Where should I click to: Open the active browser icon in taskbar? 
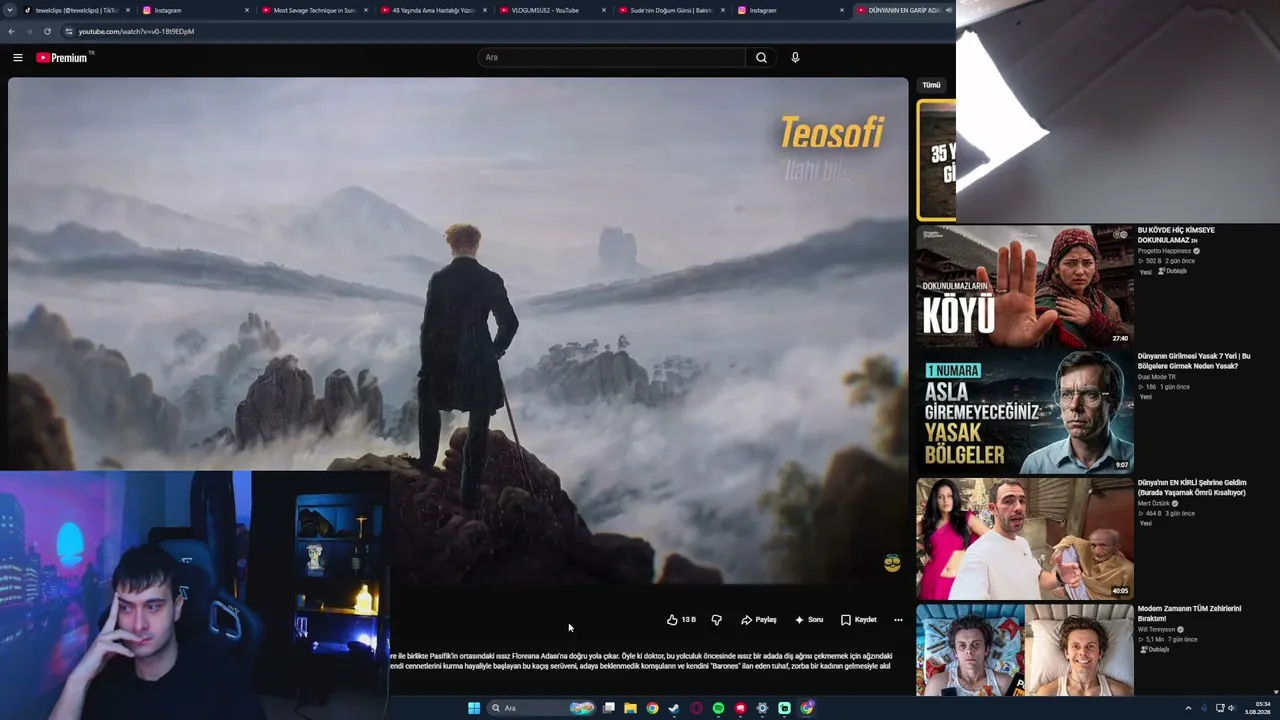[806, 708]
